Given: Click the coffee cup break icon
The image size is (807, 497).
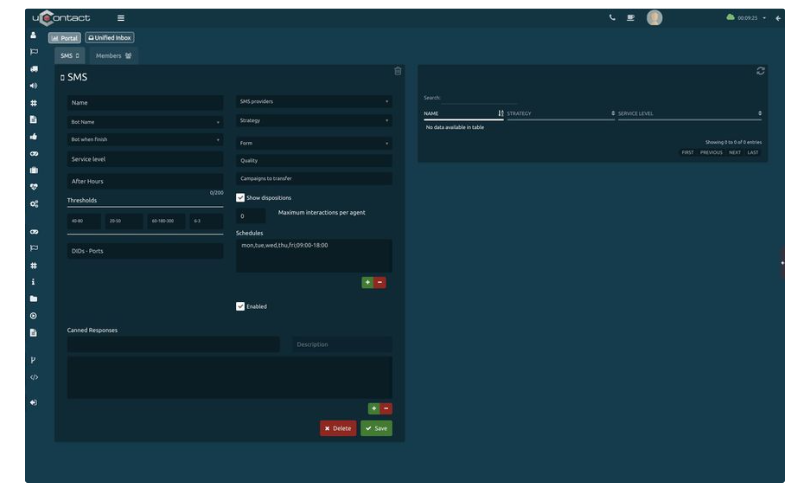Looking at the screenshot, I should tap(632, 18).
